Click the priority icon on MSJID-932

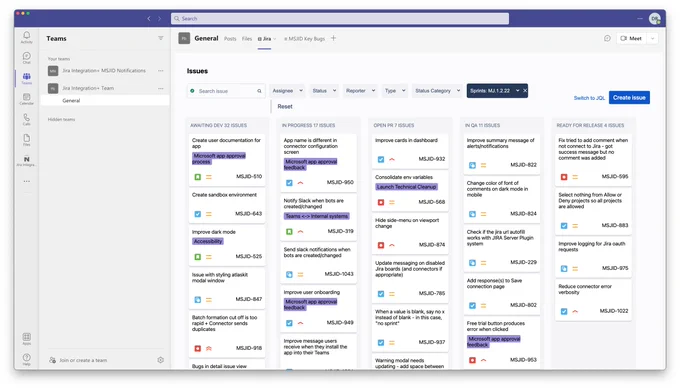[x=392, y=159]
